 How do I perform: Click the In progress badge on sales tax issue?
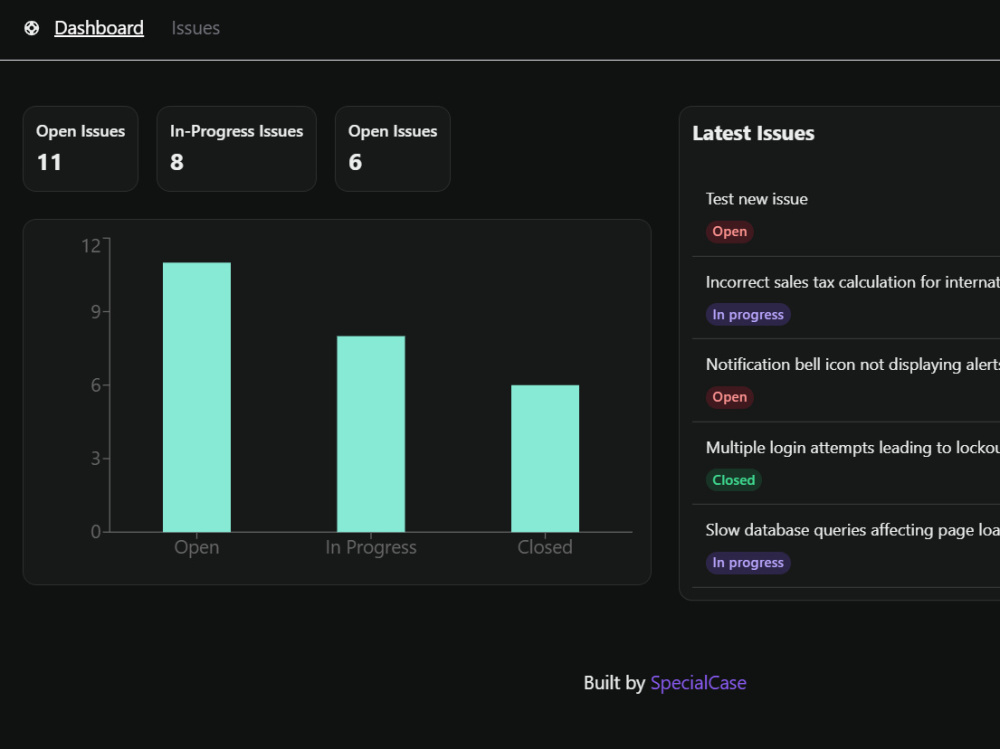click(748, 314)
